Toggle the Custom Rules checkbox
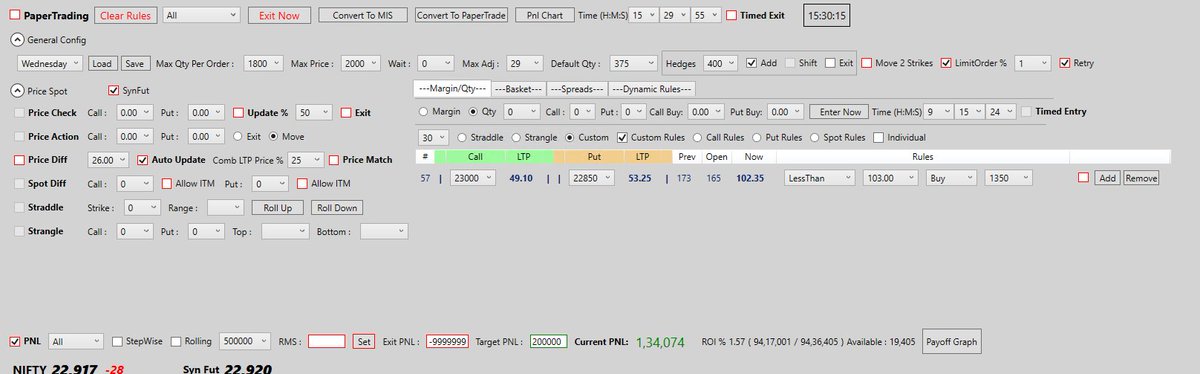 (x=623, y=137)
